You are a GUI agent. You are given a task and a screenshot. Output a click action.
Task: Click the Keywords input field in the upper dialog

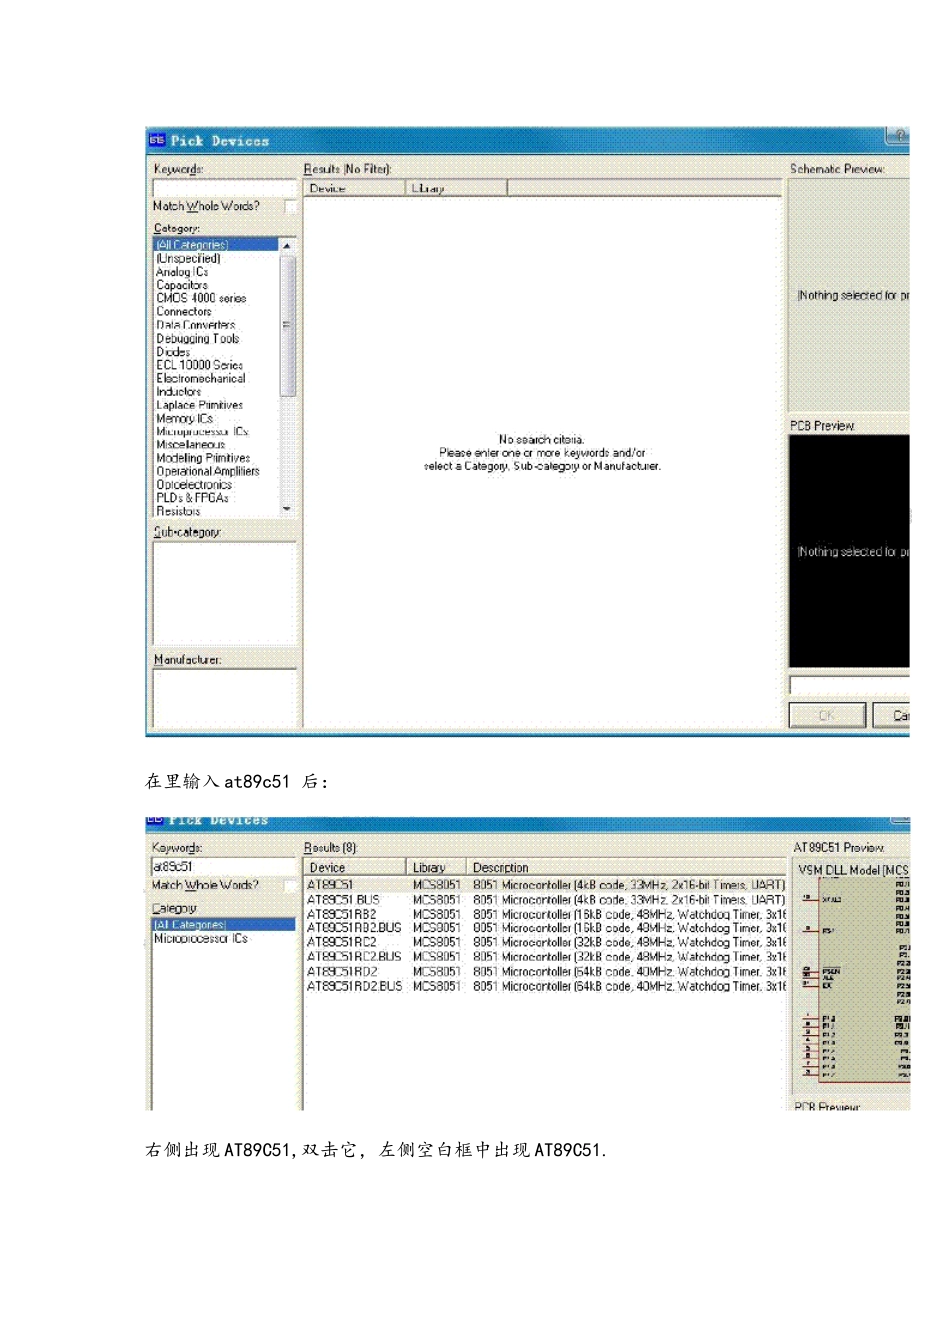point(225,187)
